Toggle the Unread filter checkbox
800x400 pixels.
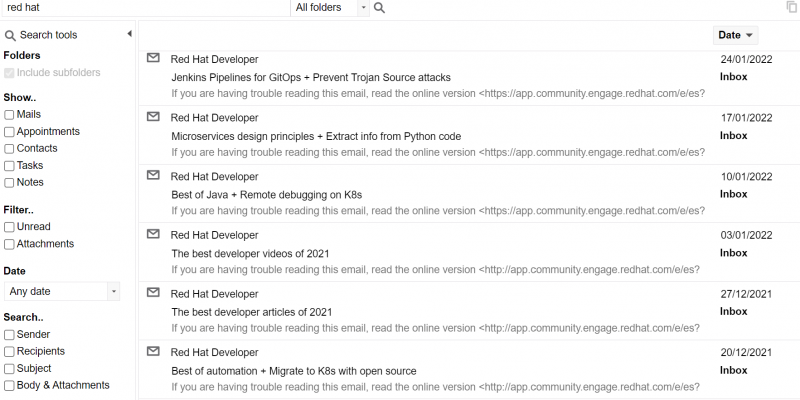pyautogui.click(x=9, y=227)
